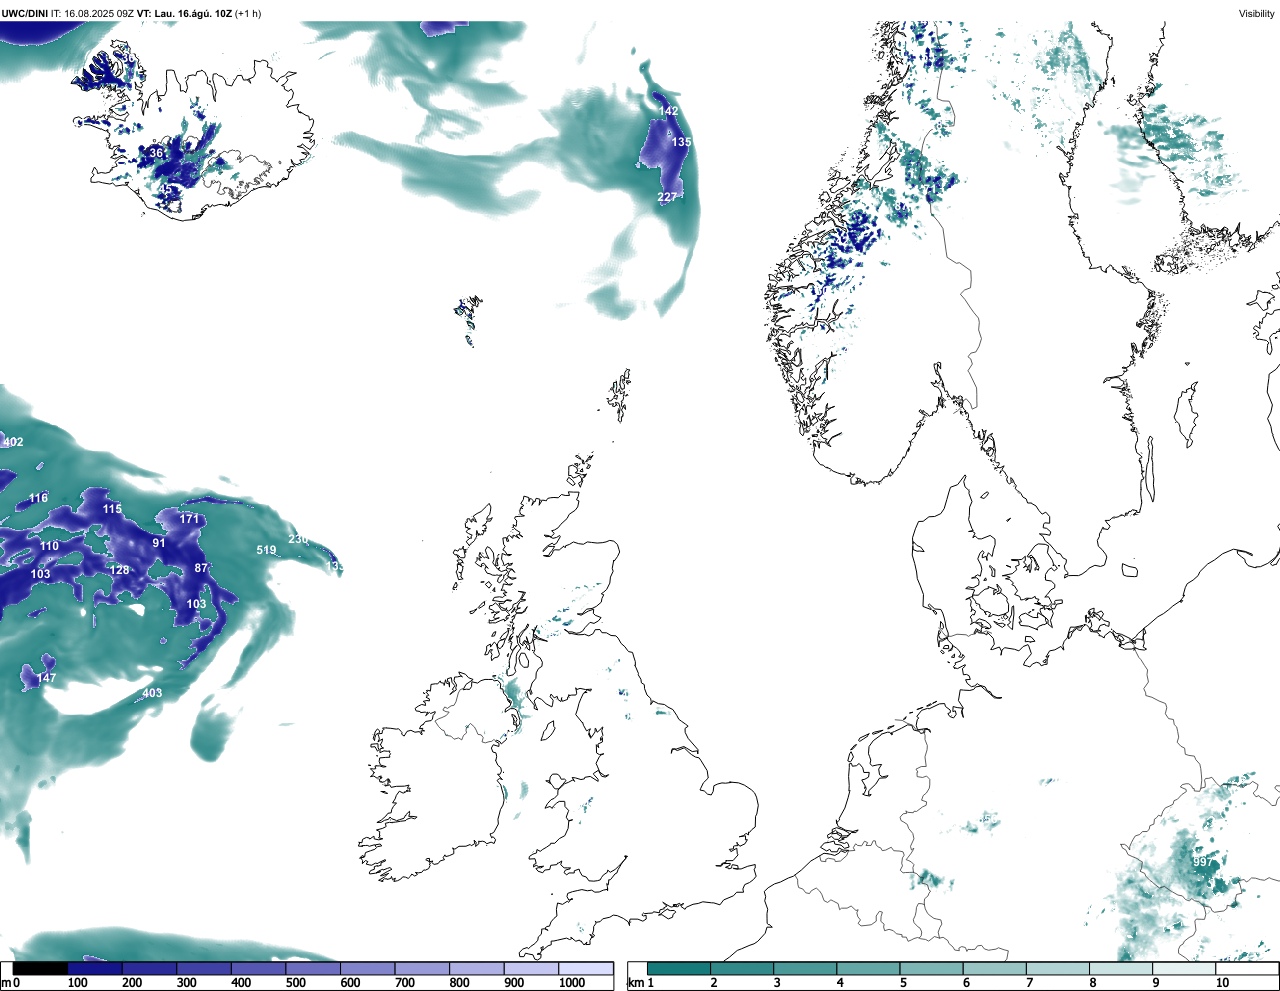Click the '1000' tick label on metre legend

click(x=572, y=983)
